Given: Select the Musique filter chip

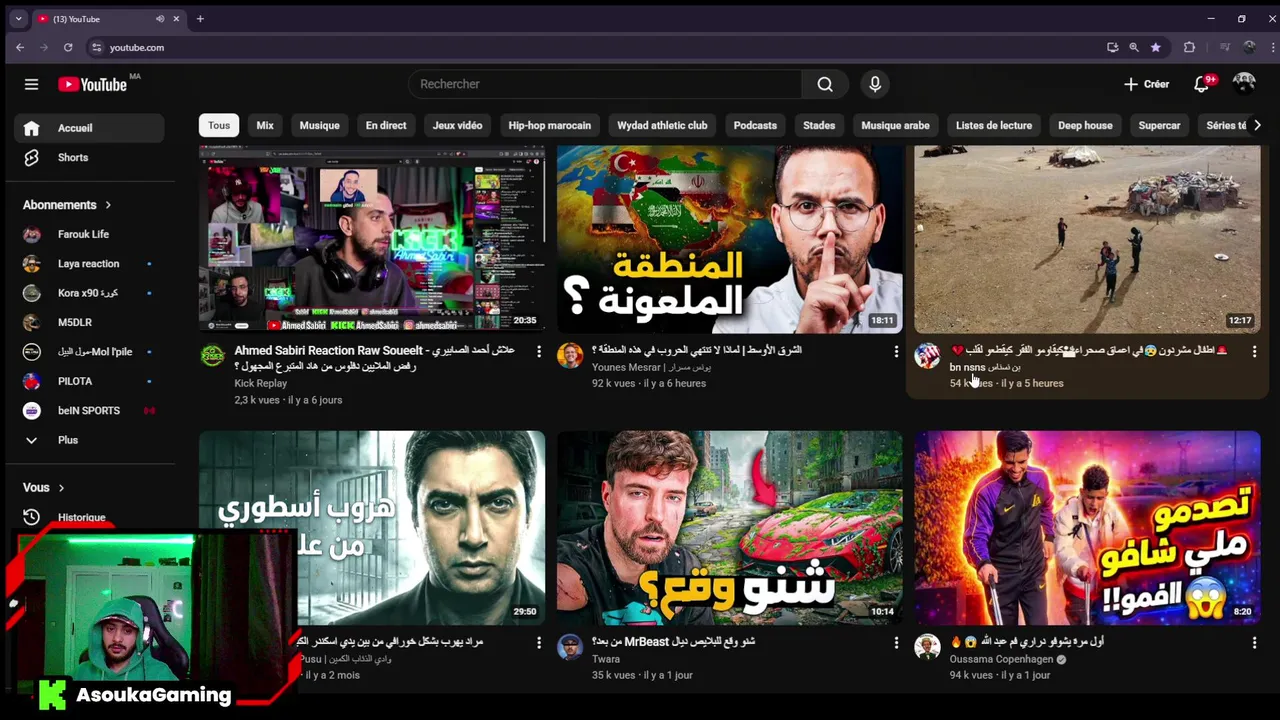Looking at the screenshot, I should click(320, 125).
